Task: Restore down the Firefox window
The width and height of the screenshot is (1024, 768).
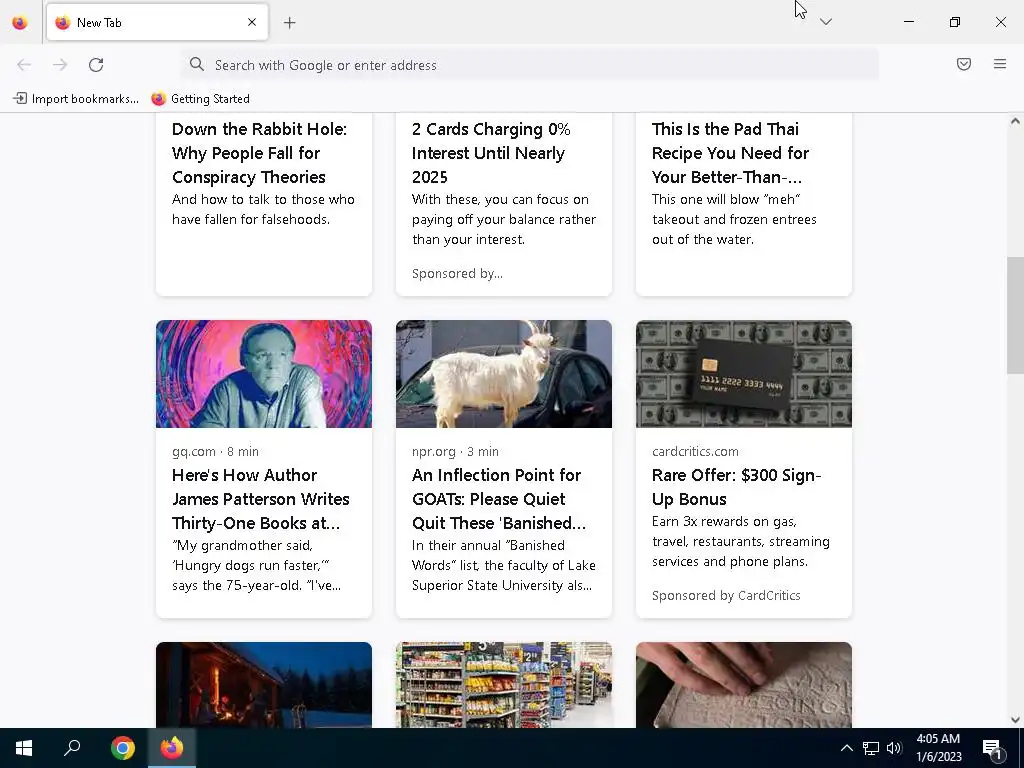Action: coord(955,22)
